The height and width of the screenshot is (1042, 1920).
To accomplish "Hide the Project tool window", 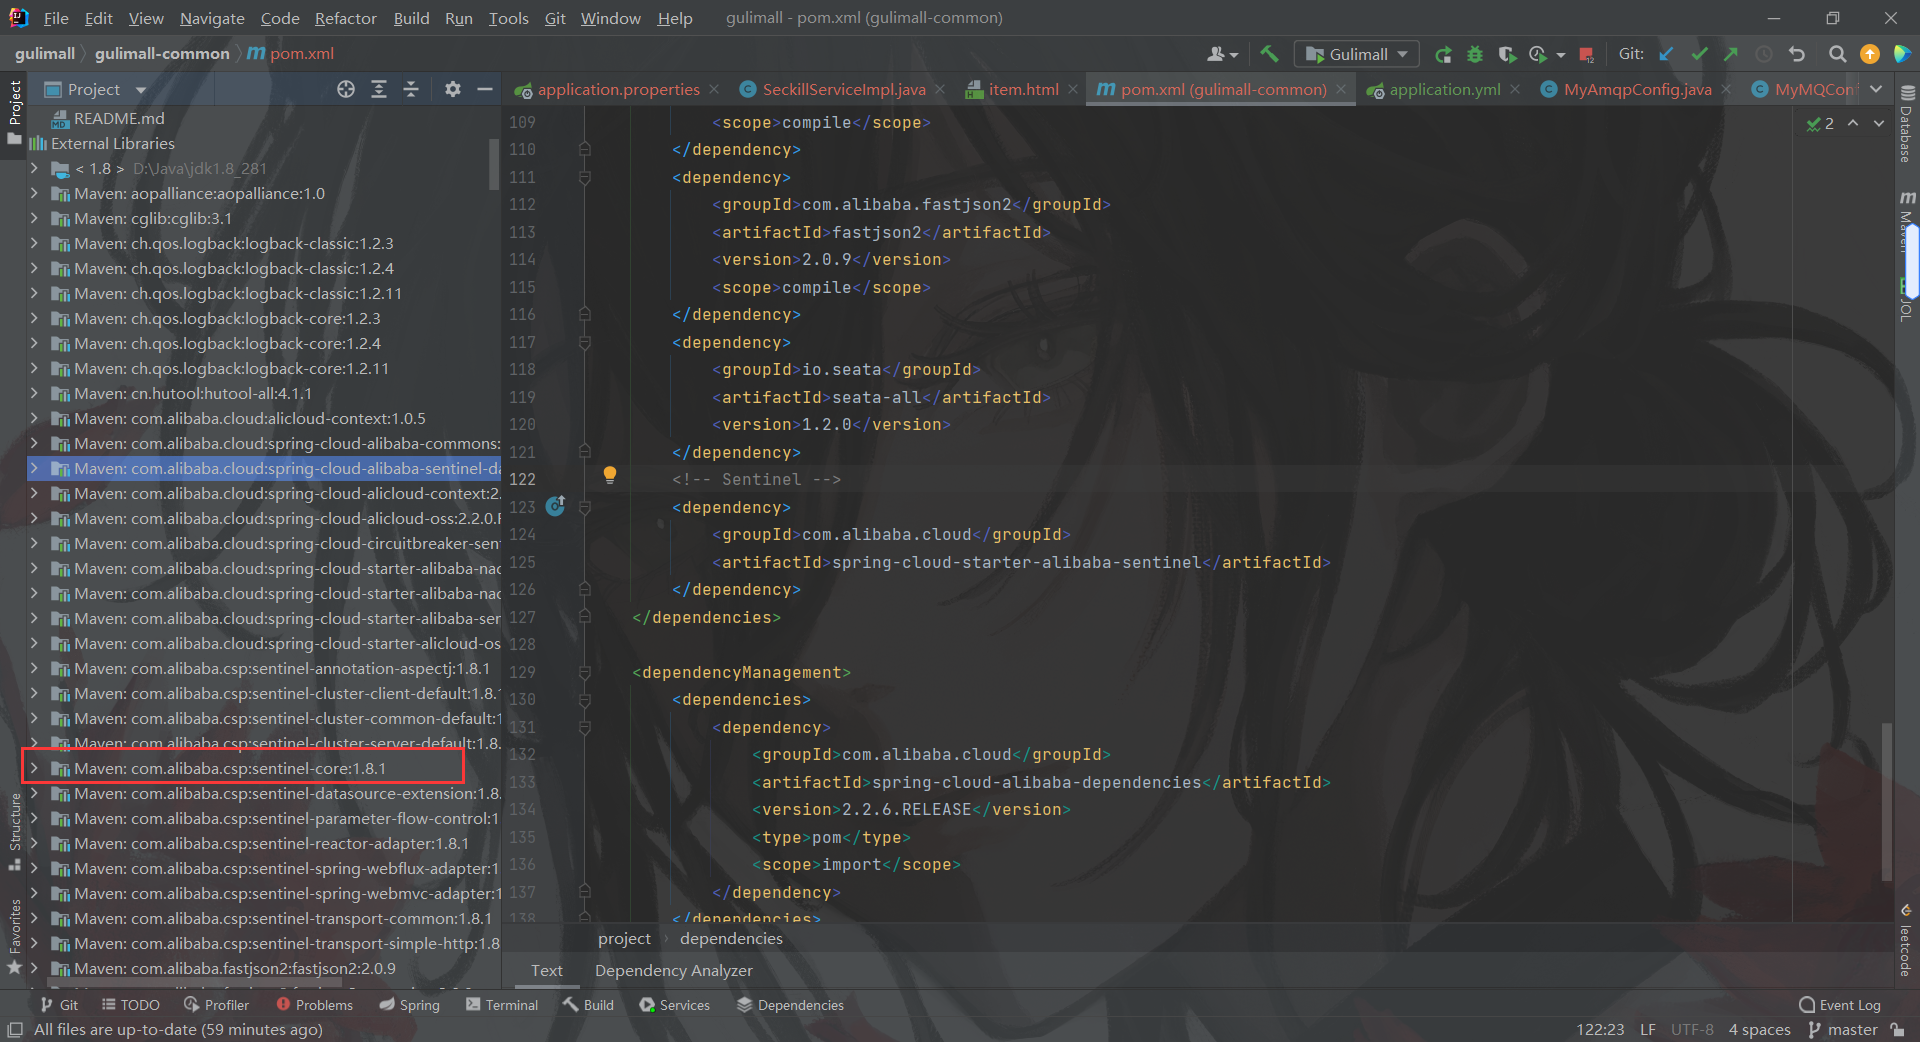I will (485, 89).
